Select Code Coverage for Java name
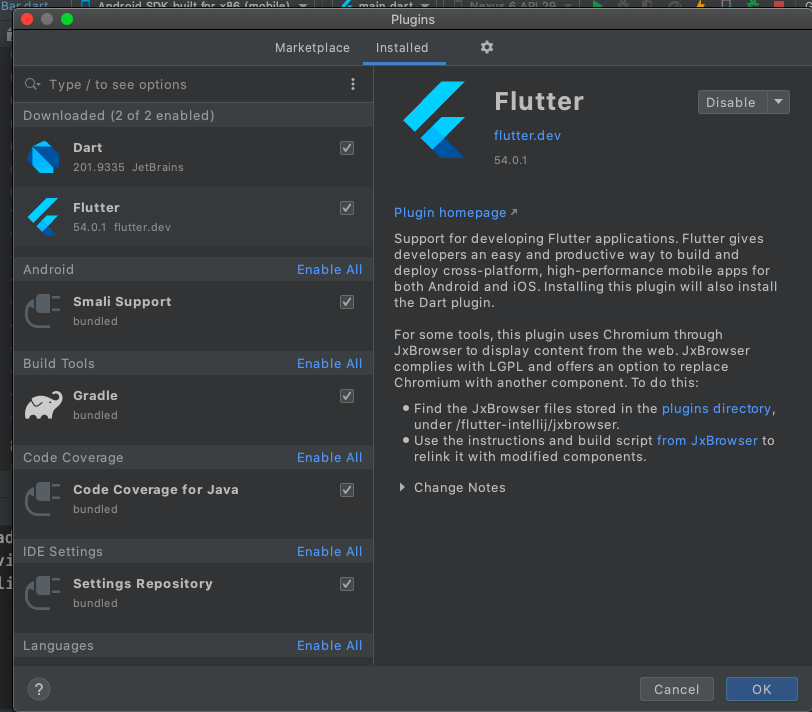 (156, 489)
